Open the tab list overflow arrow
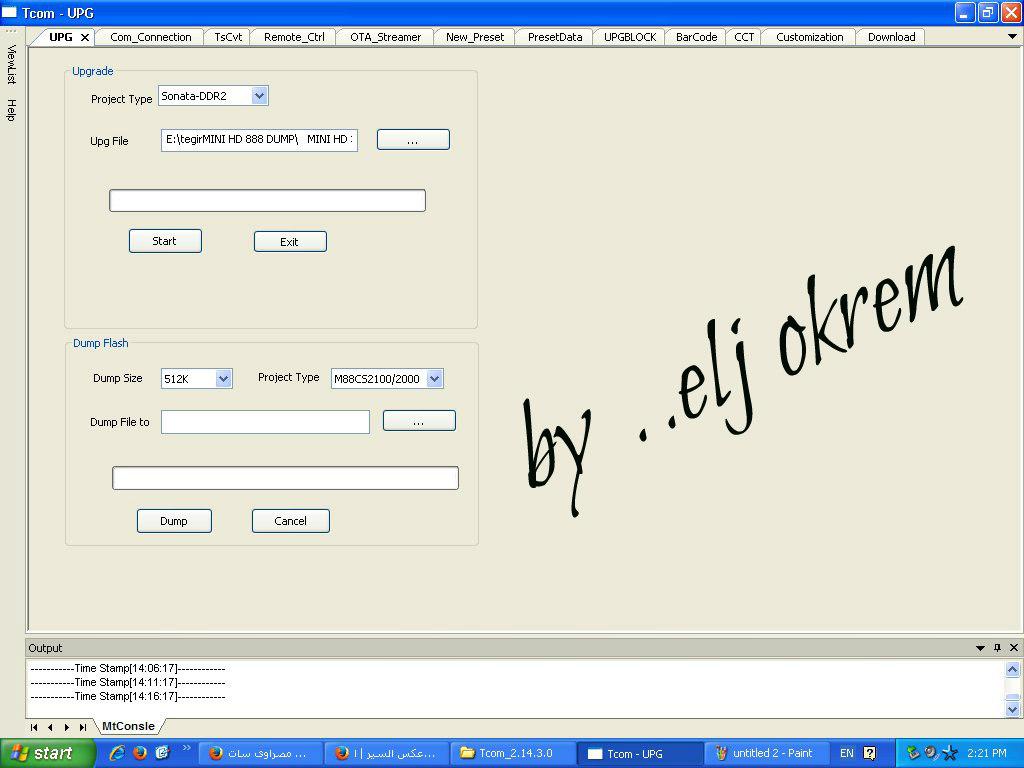Image resolution: width=1024 pixels, height=768 pixels. 1012,37
